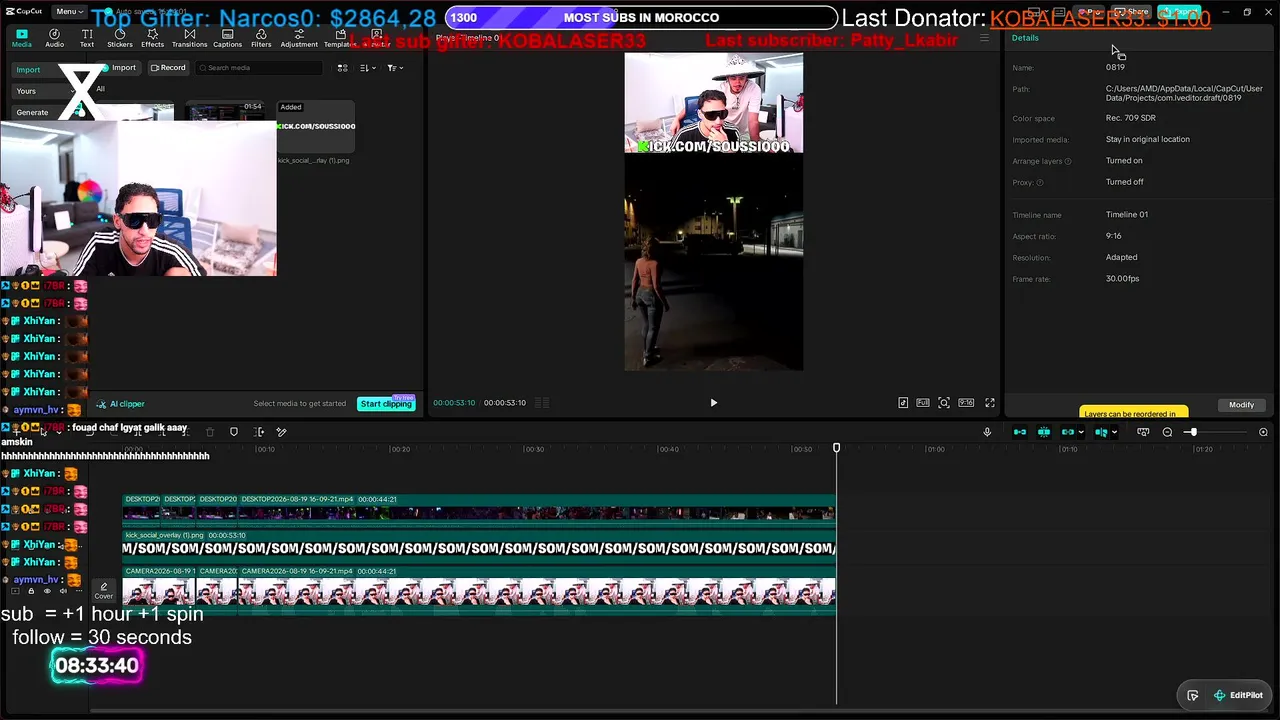Open the Transitions panel
This screenshot has width=1280, height=720.
click(x=189, y=38)
